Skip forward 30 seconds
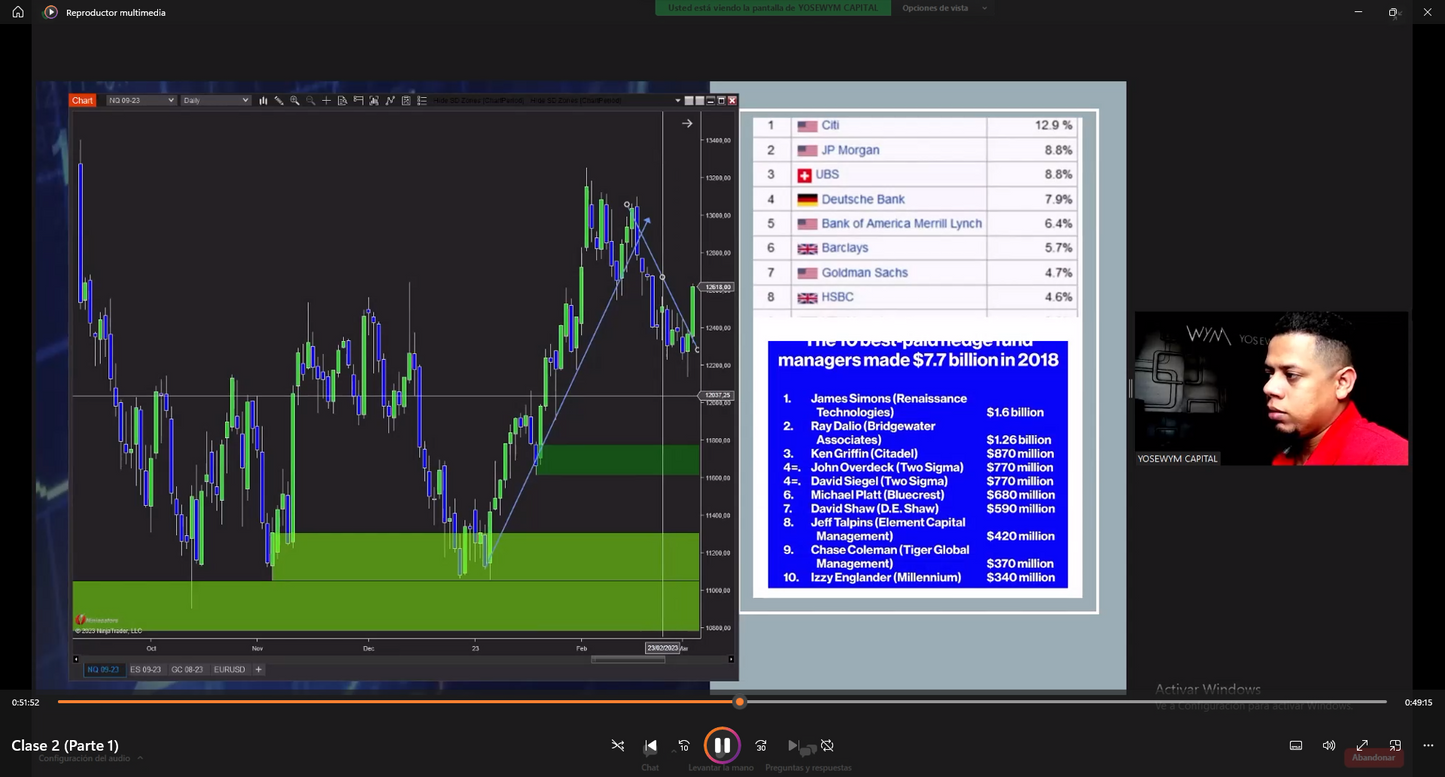1445x777 pixels. pos(761,746)
